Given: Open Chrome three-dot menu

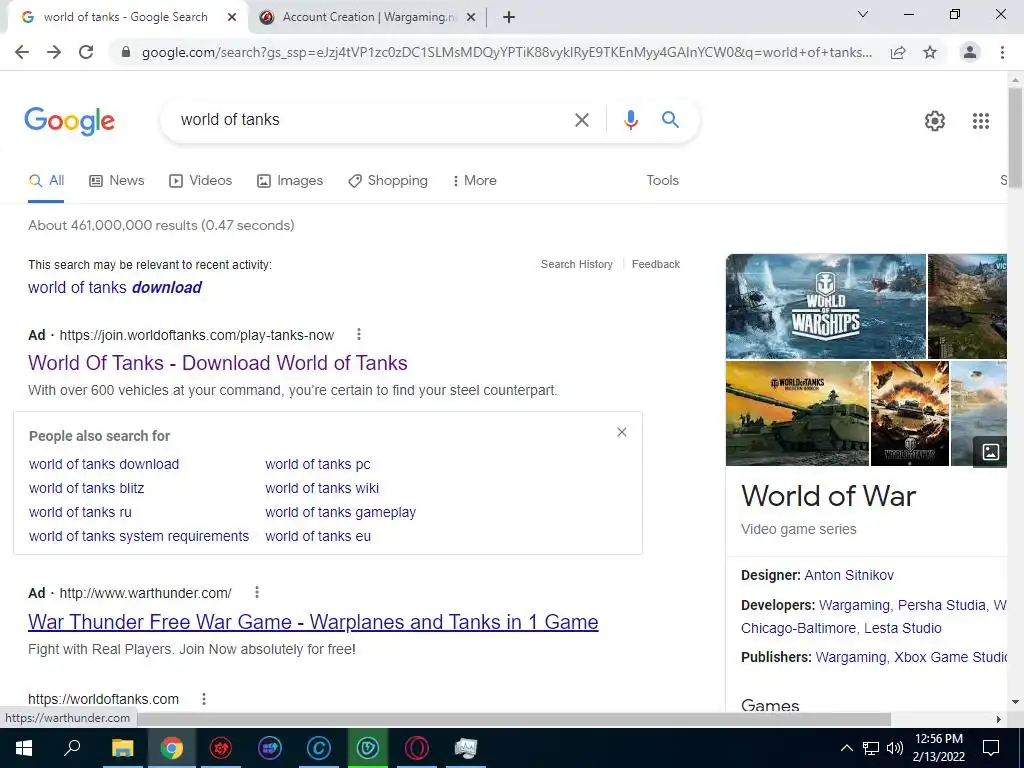Looking at the screenshot, I should click(1002, 52).
